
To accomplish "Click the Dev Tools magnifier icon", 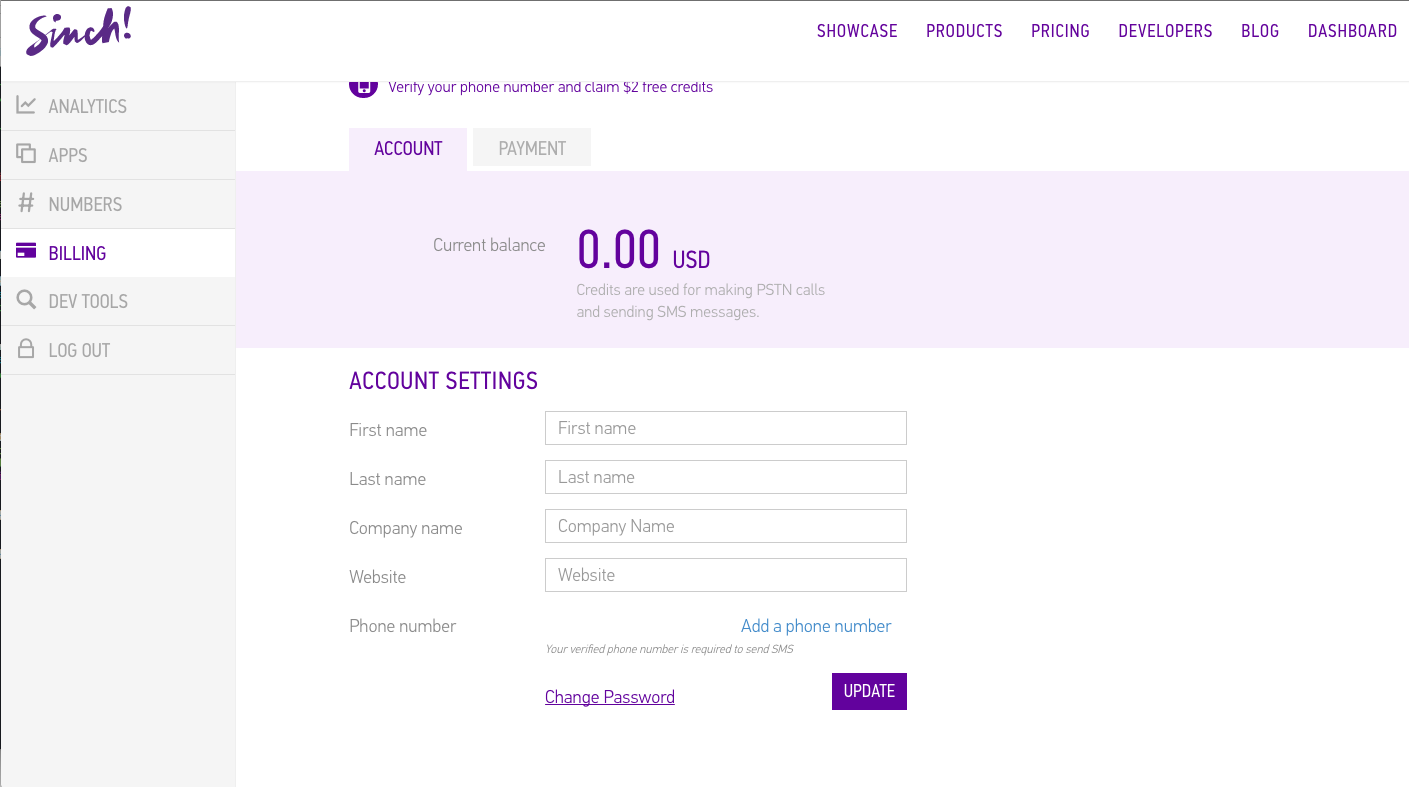I will tap(26, 300).
